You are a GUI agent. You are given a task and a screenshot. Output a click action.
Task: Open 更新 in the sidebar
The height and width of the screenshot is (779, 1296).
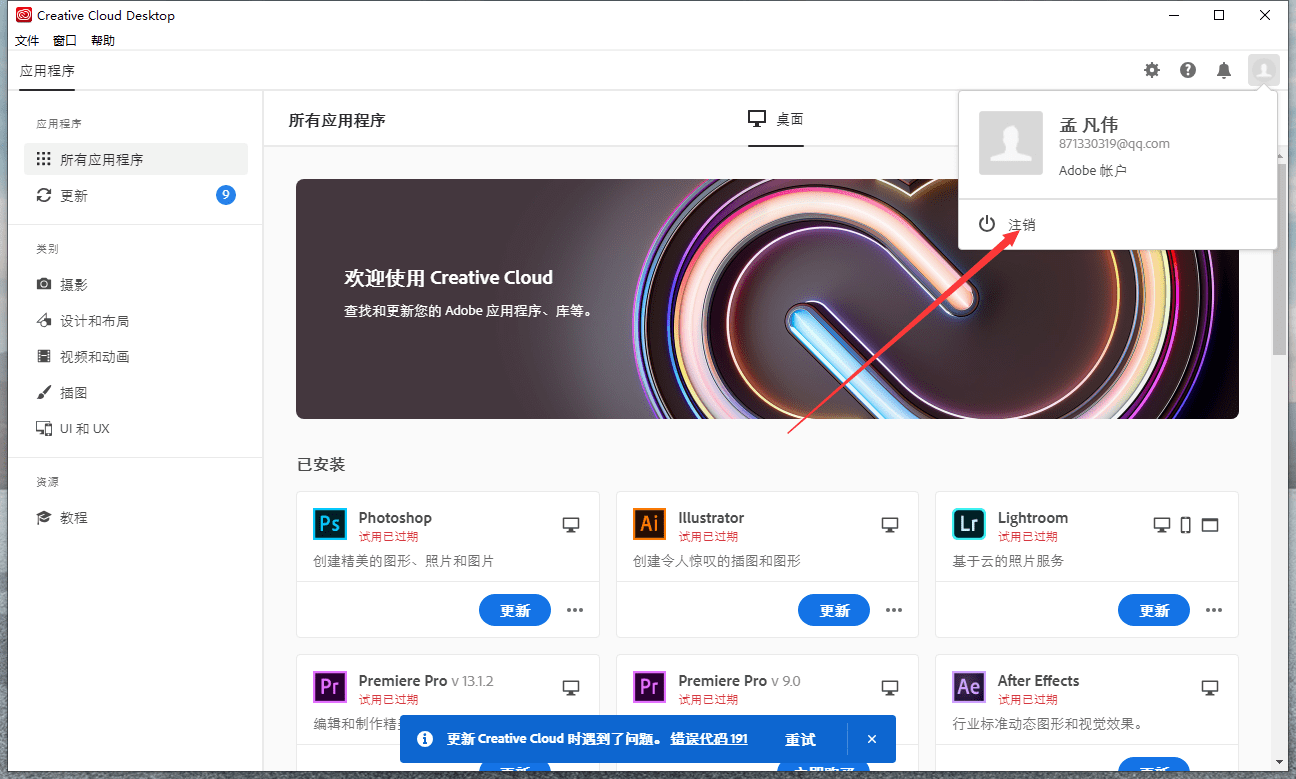click(x=136, y=195)
